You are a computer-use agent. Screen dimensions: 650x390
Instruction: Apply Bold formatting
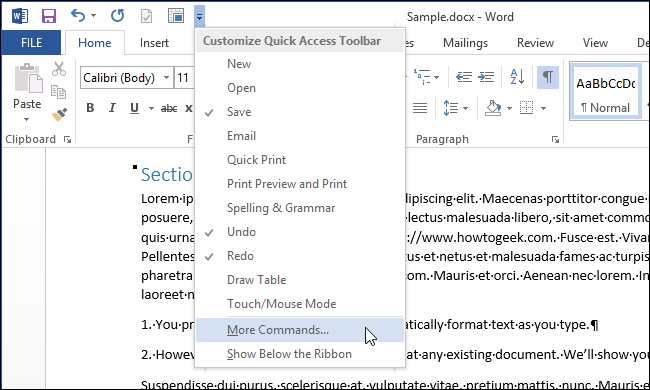pyautogui.click(x=90, y=108)
